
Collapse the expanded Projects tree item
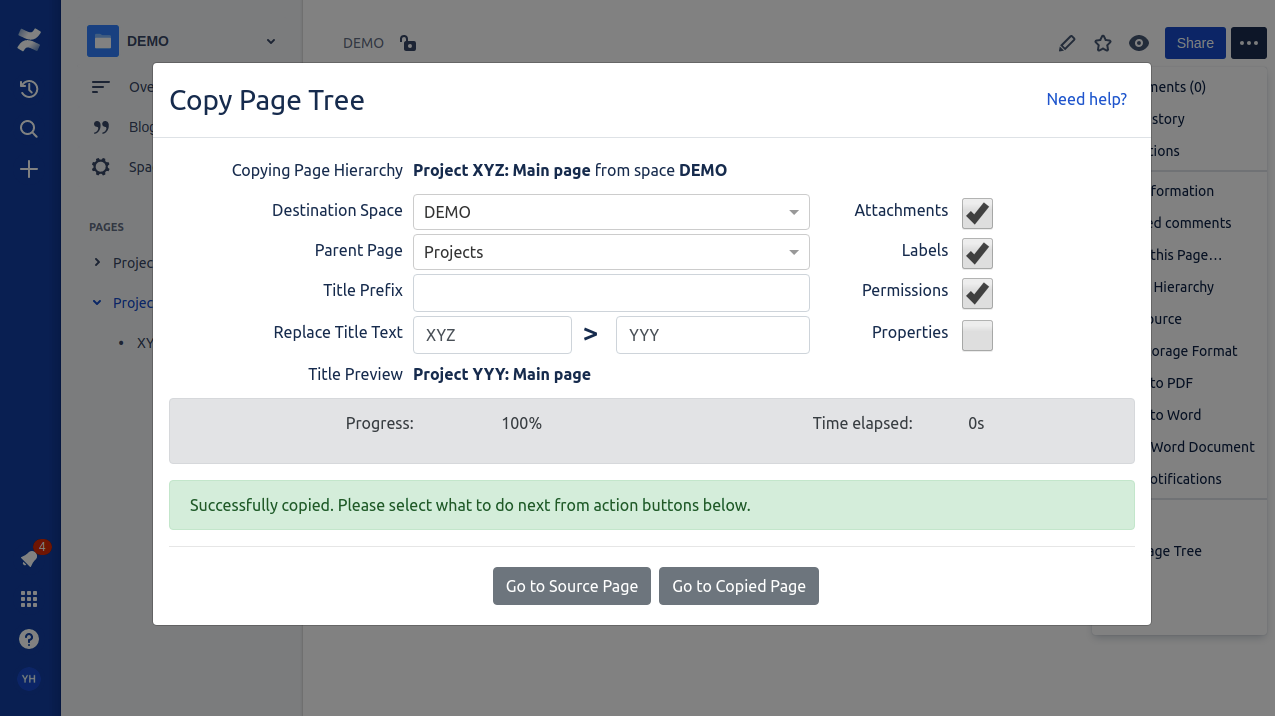[97, 302]
